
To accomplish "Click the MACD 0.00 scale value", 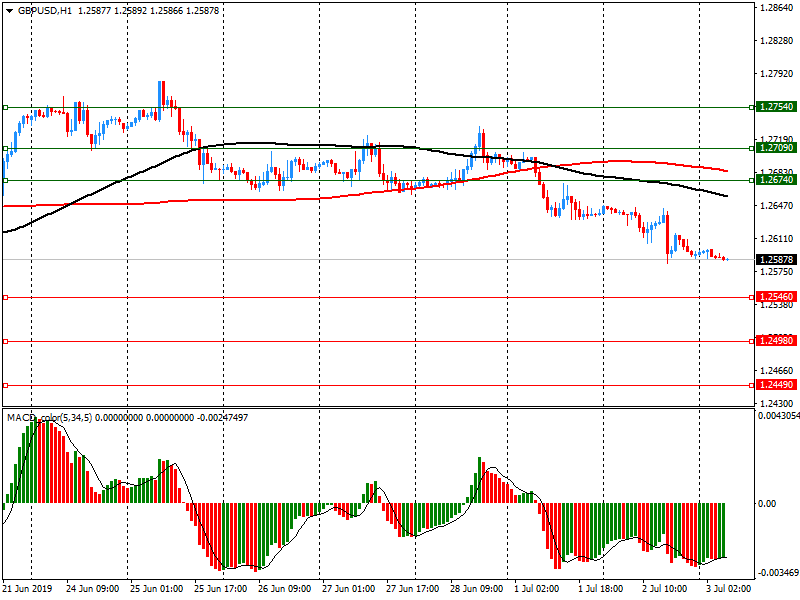I will tap(767, 504).
